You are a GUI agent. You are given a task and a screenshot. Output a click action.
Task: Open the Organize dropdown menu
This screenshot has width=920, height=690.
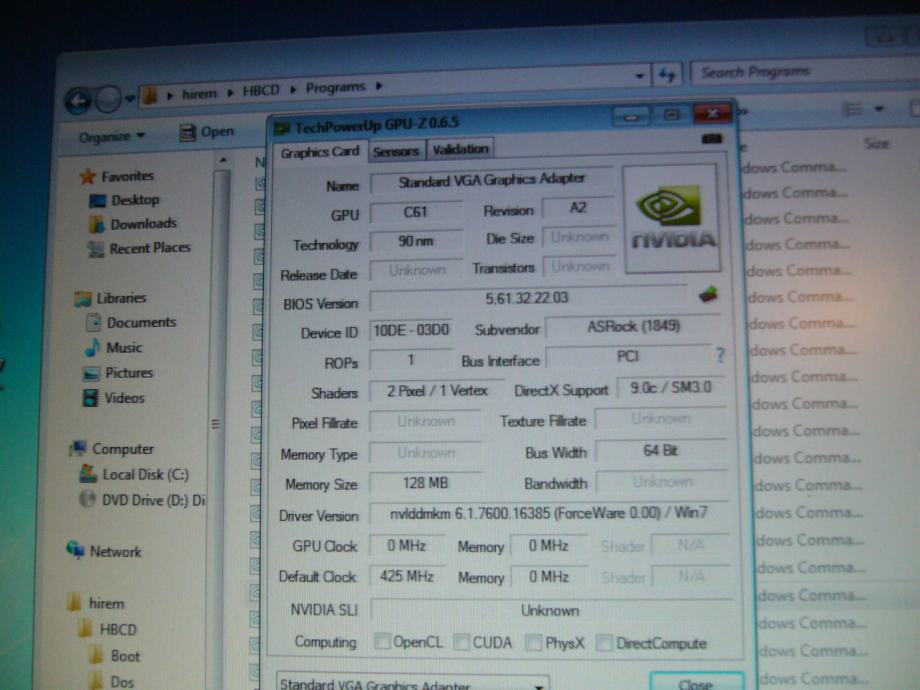(112, 137)
